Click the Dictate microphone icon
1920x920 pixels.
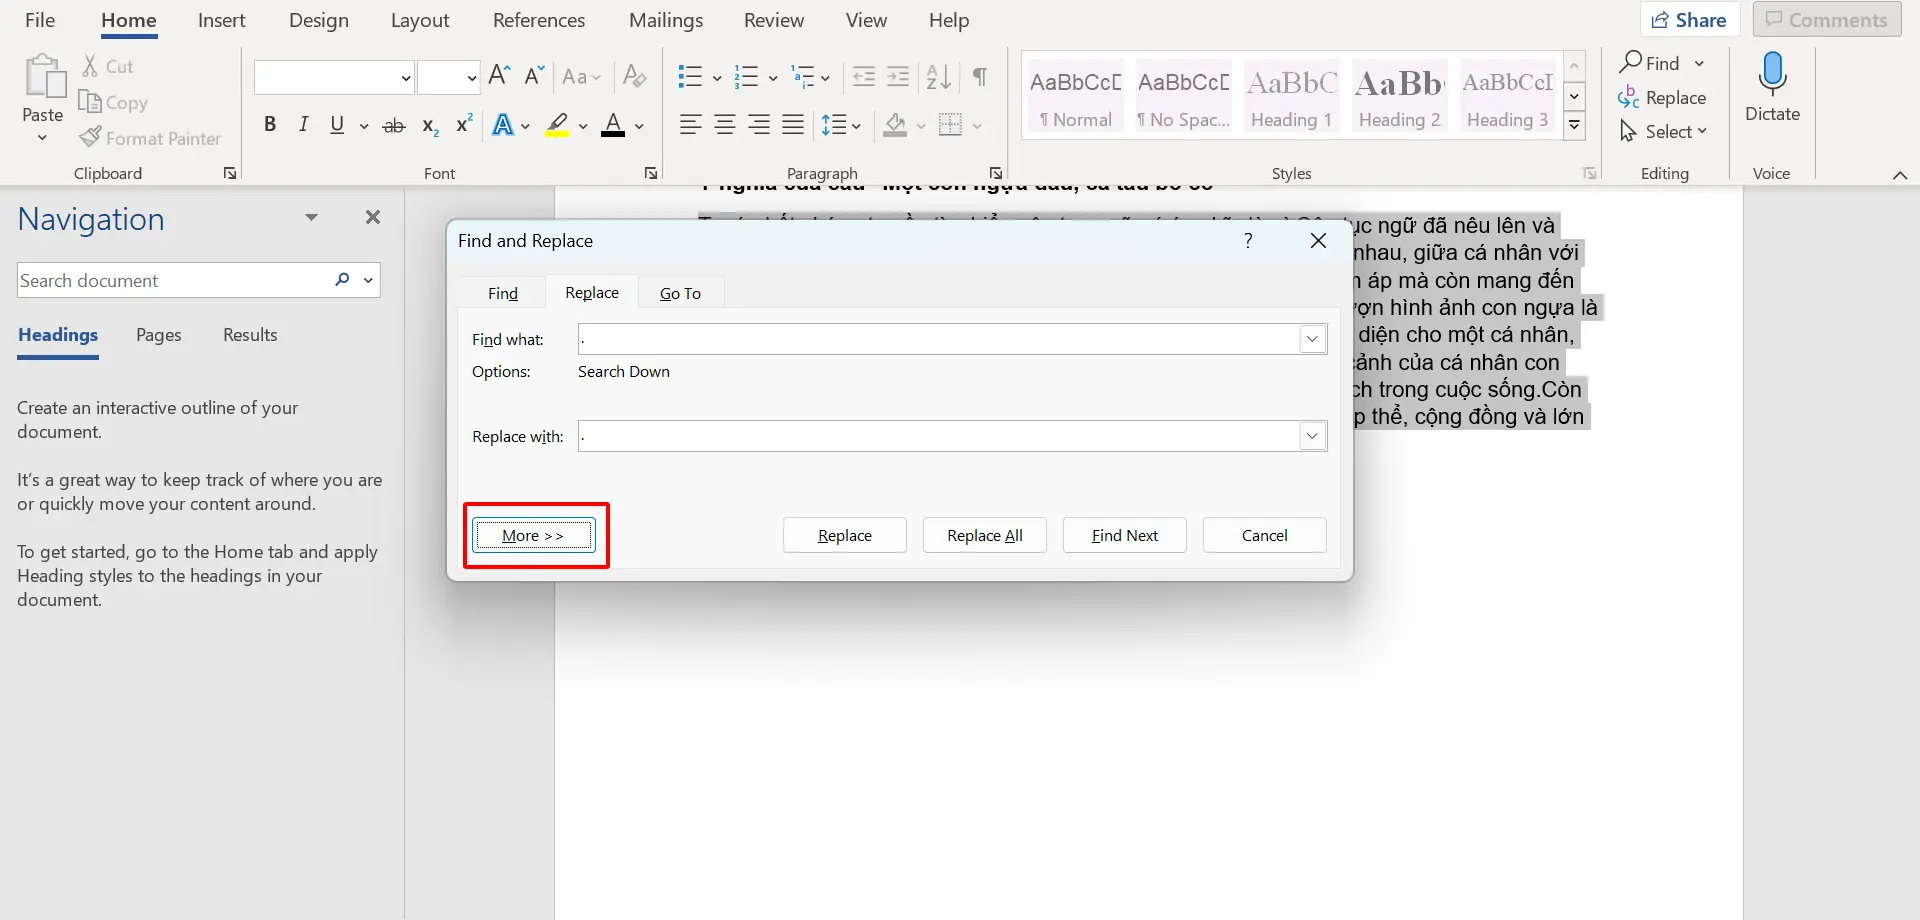coord(1772,75)
